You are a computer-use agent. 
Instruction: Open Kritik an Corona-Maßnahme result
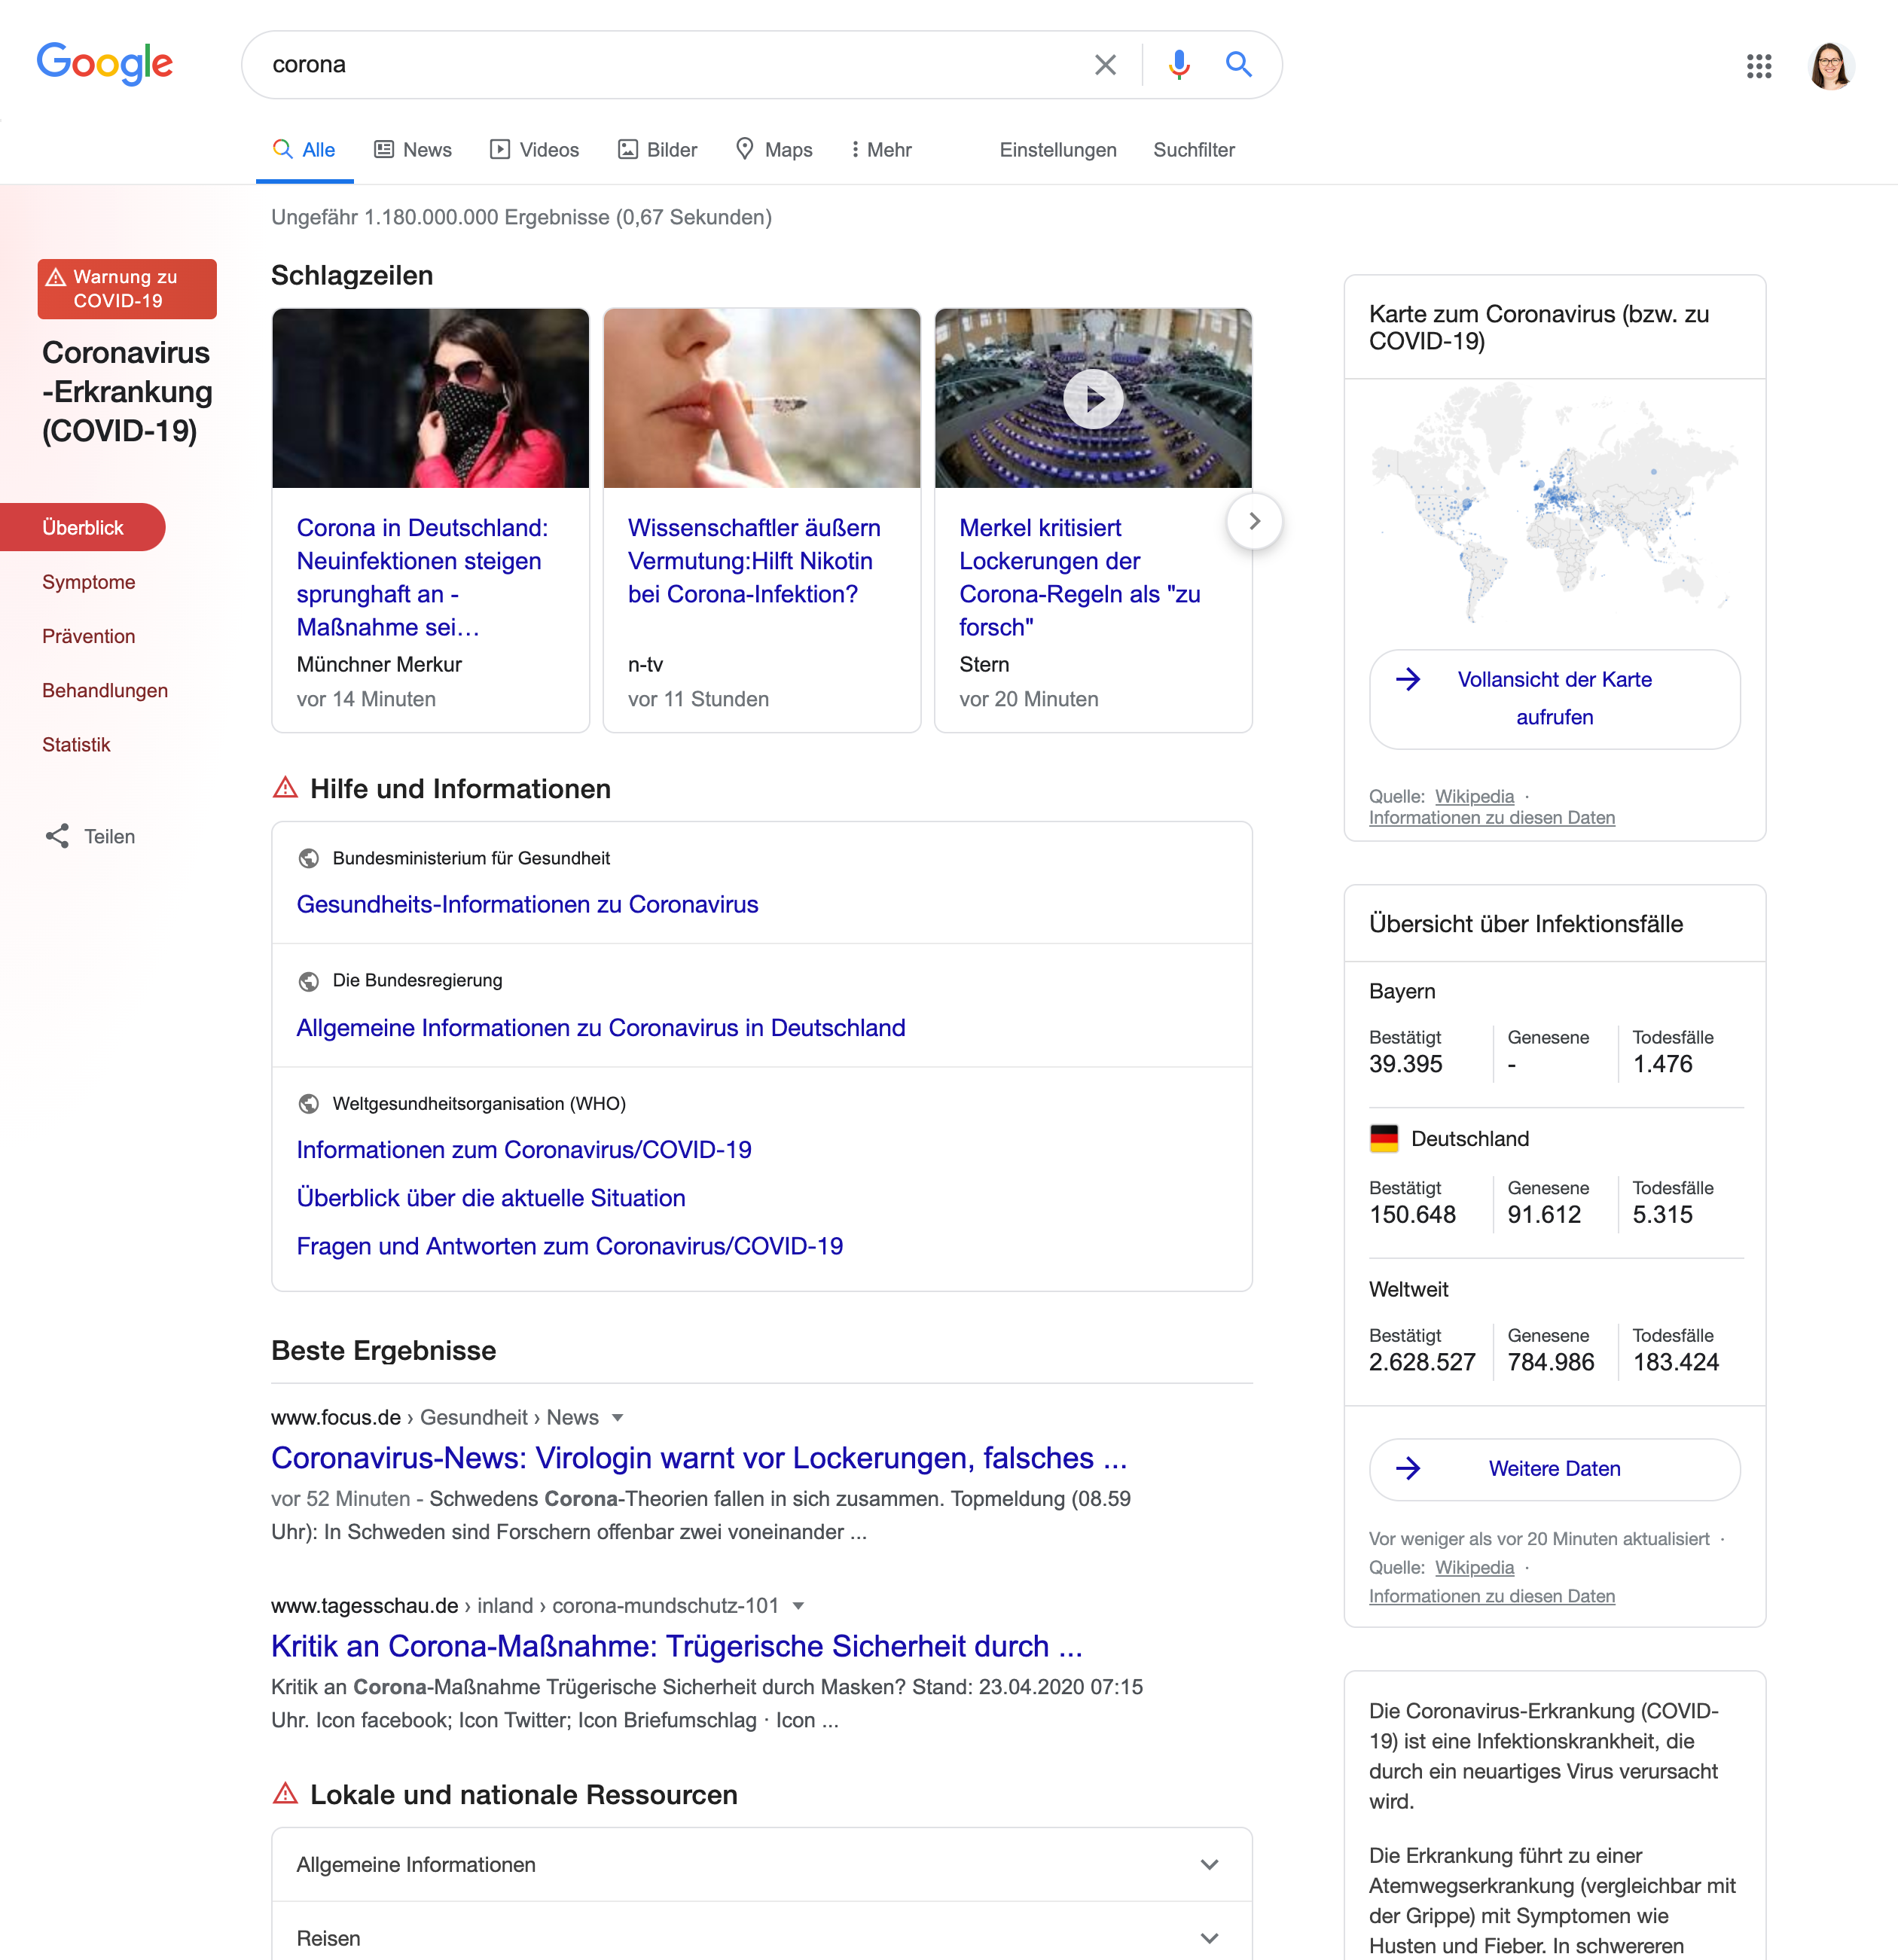[677, 1646]
